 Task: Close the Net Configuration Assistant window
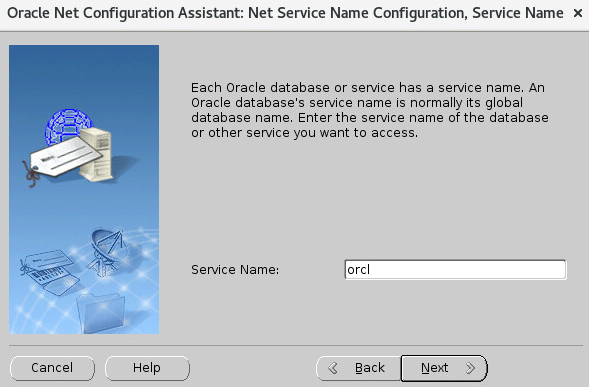[578, 14]
